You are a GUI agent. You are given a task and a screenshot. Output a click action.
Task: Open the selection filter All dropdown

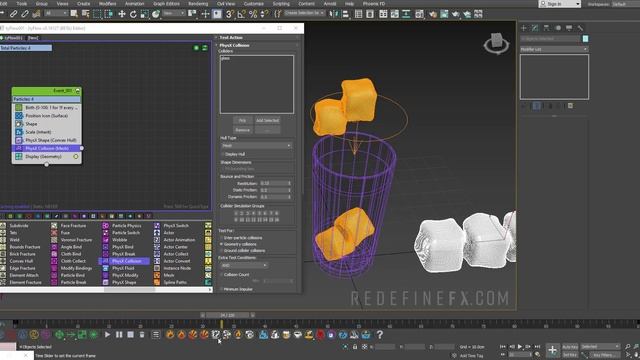(56, 13)
